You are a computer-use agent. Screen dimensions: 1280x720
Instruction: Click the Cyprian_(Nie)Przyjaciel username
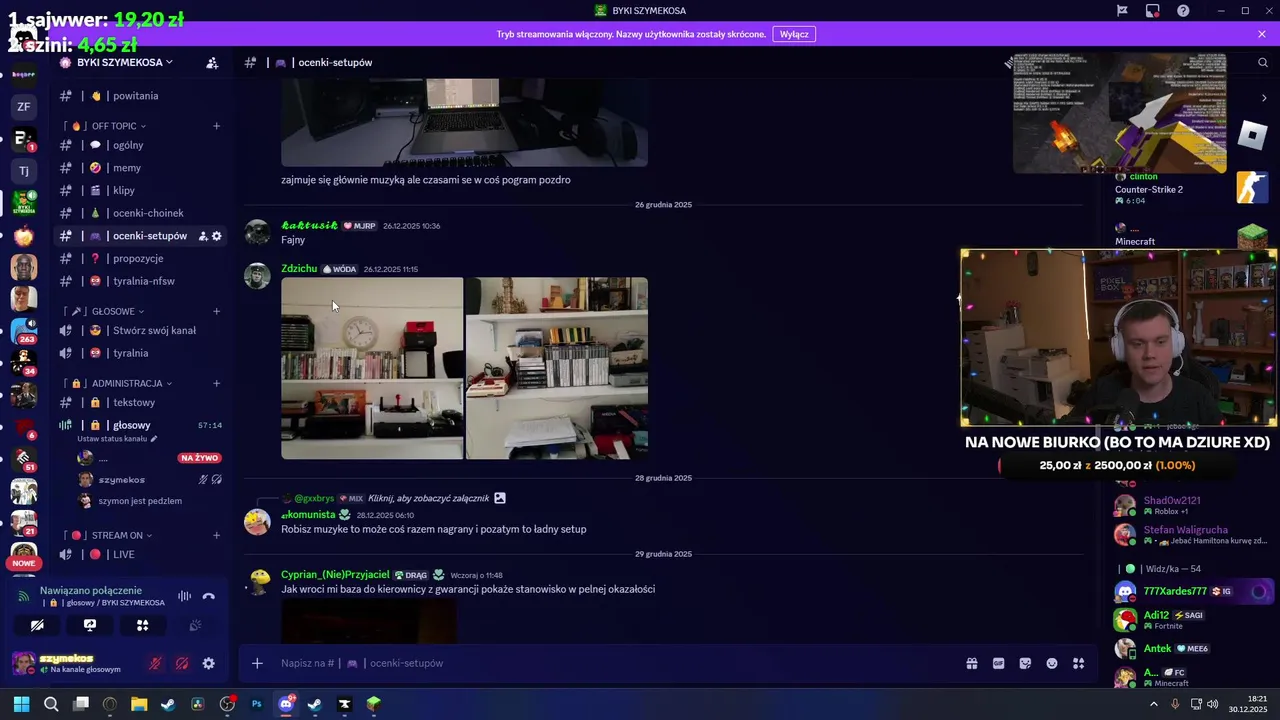[335, 575]
